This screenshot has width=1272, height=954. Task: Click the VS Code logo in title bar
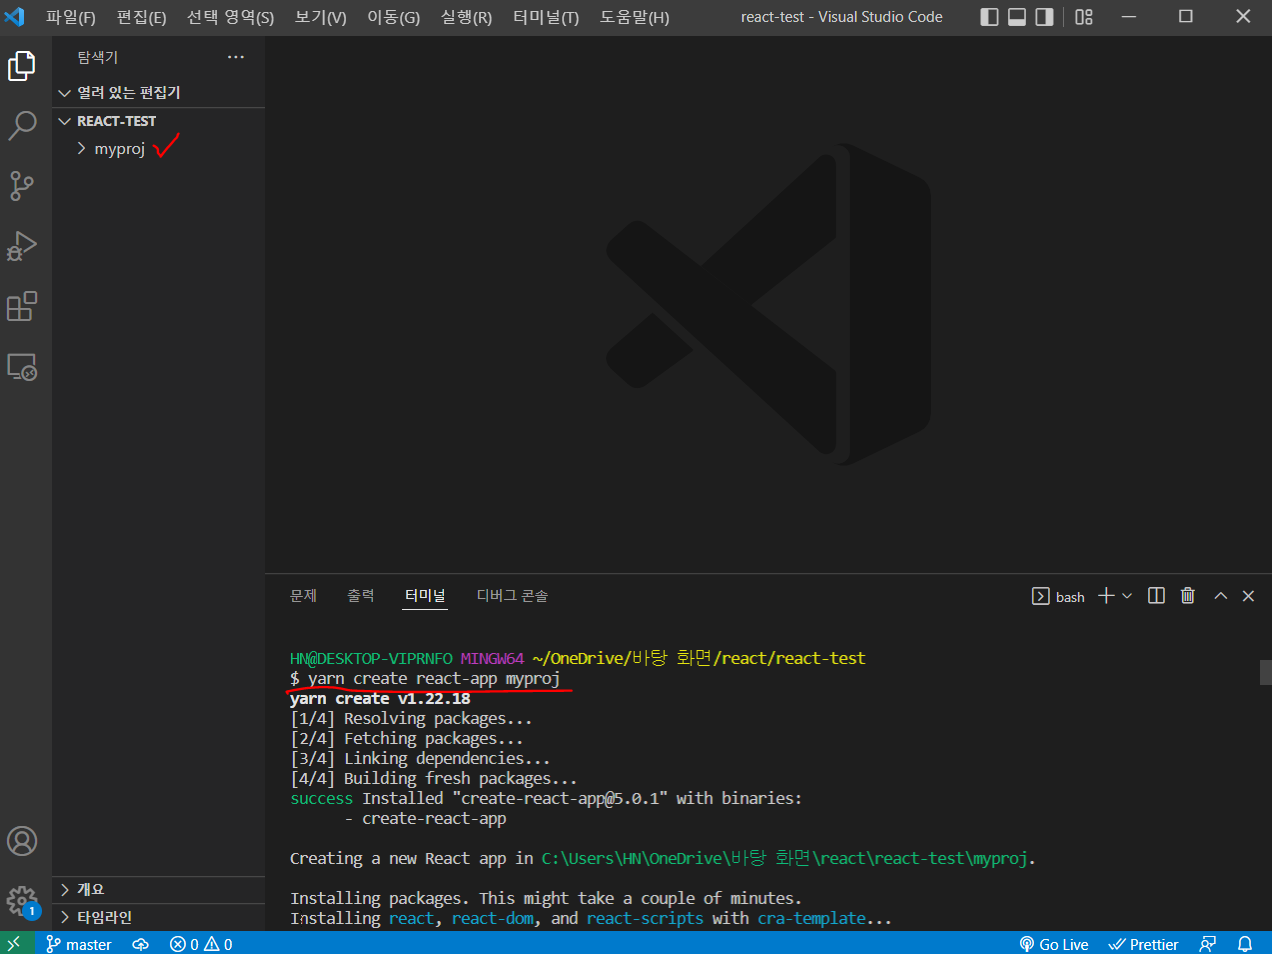tap(15, 16)
